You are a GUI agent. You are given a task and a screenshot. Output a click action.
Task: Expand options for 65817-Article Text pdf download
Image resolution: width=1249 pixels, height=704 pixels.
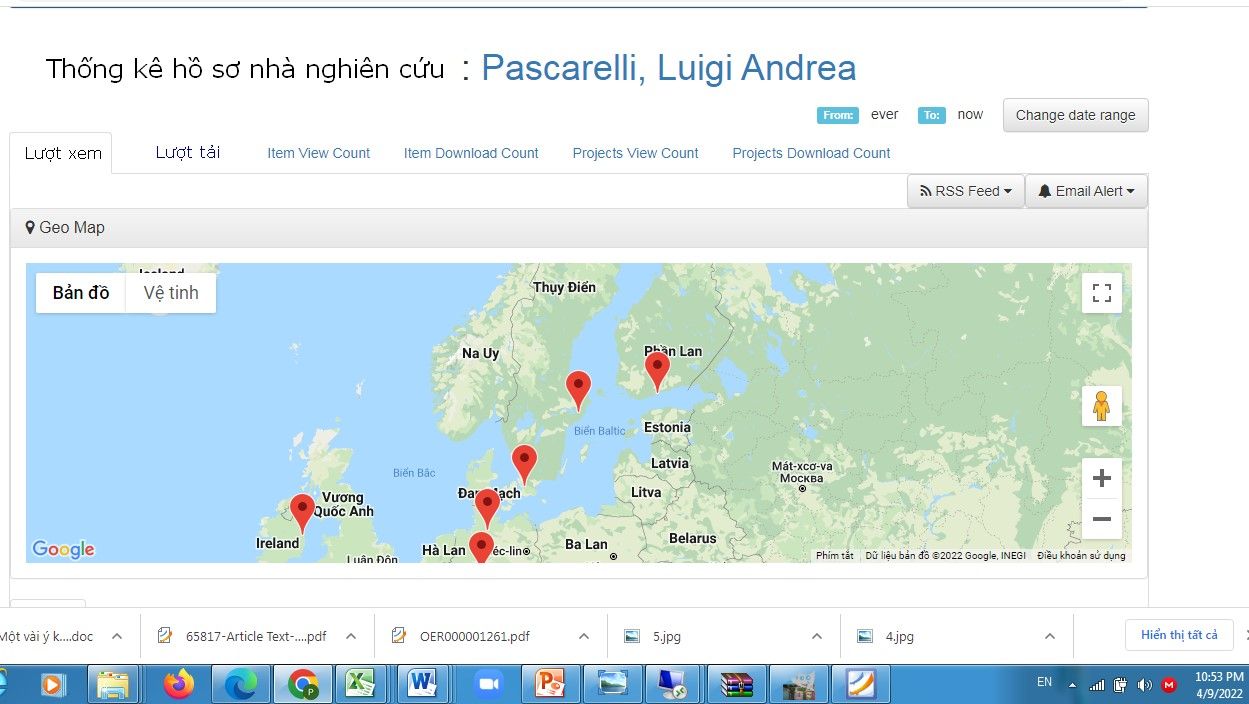[350, 636]
